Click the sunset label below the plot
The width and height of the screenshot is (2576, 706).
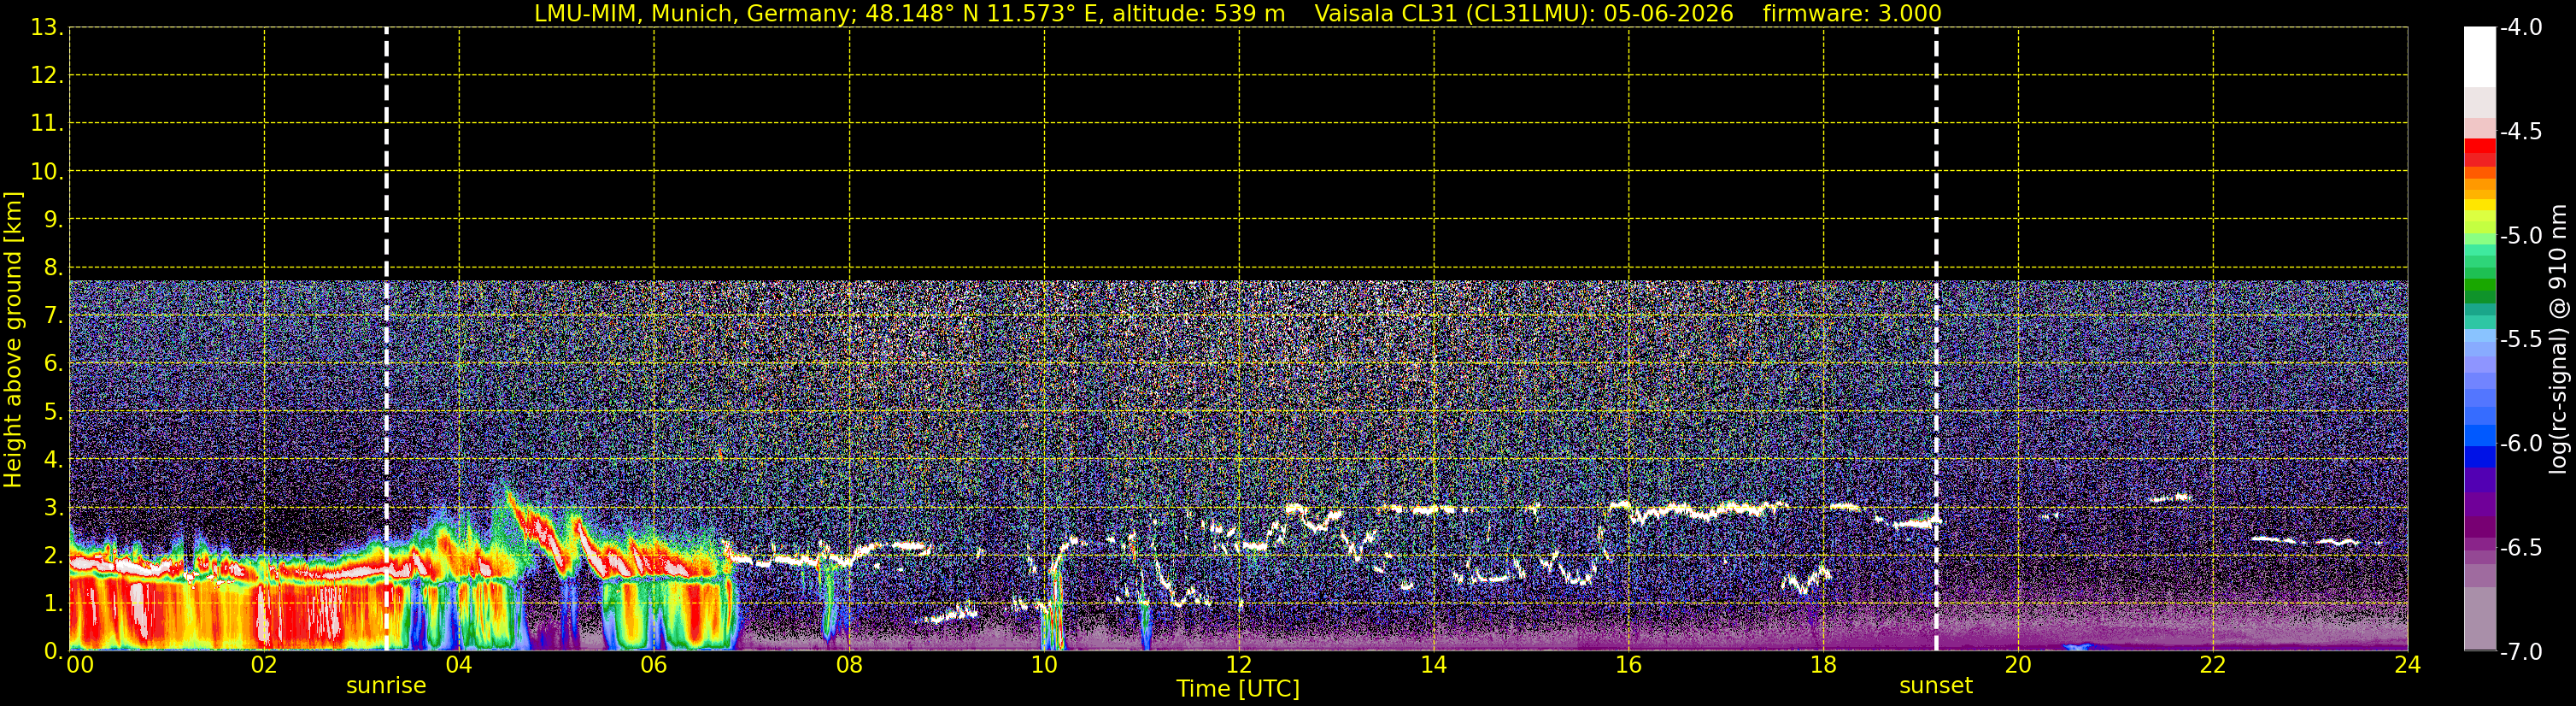[1936, 686]
